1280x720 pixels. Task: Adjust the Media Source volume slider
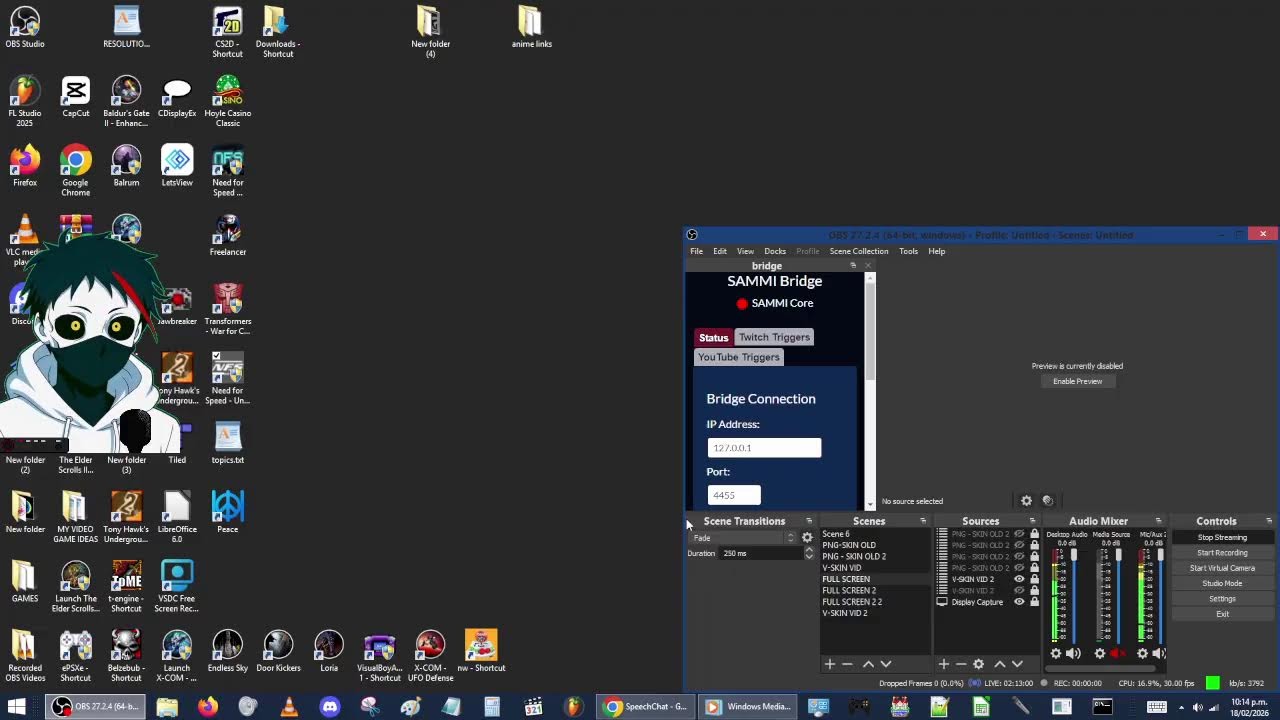click(x=1118, y=595)
